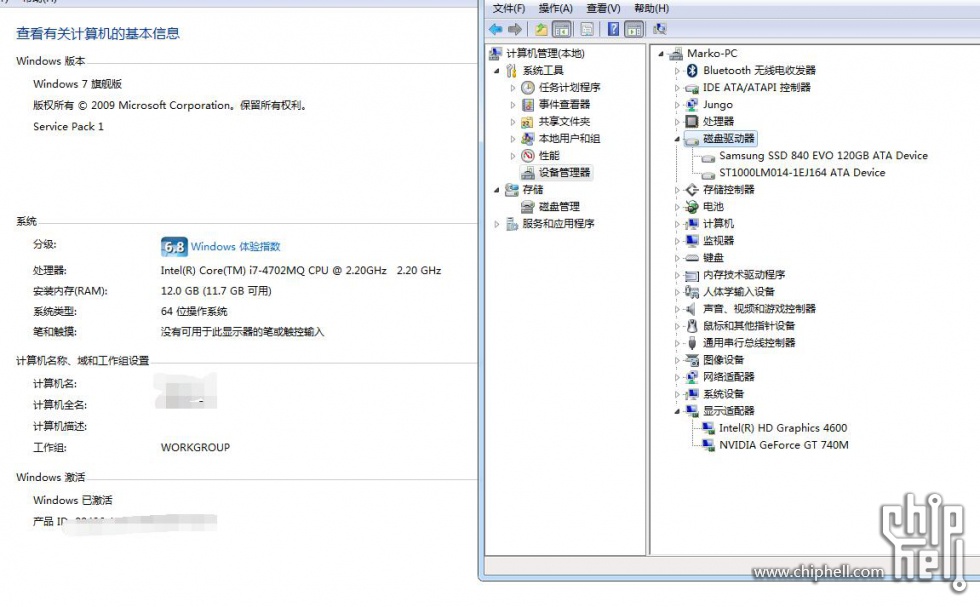Collapse the 系统工具 tree node
980x607 pixels.
pyautogui.click(x=497, y=71)
